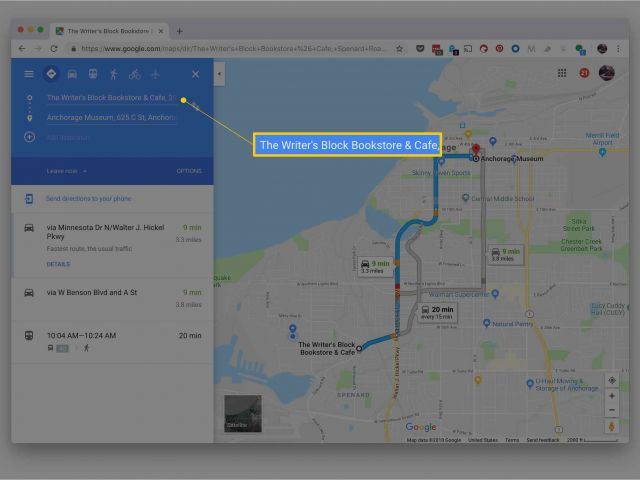Open a new browser tab

[x=180, y=31]
